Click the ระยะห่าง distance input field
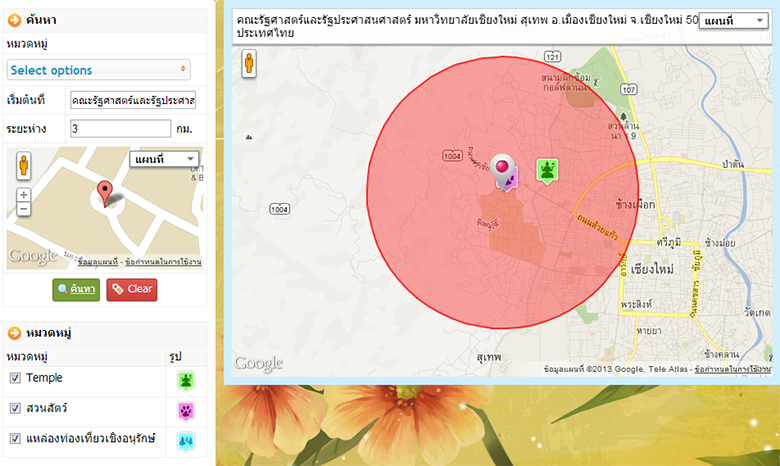The image size is (780, 466). 120,129
